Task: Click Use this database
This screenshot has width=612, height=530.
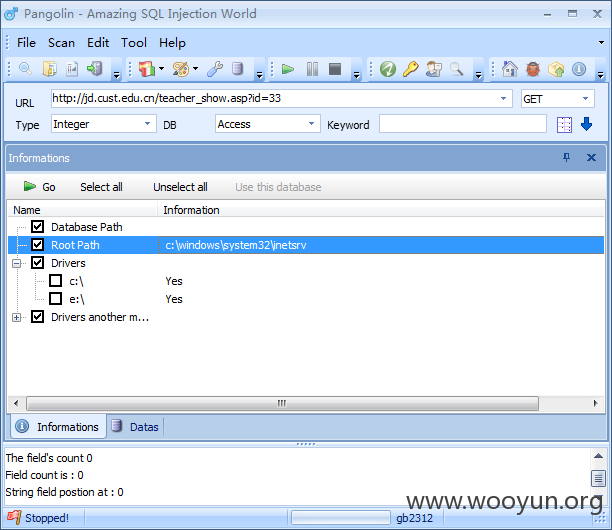Action: pyautogui.click(x=278, y=187)
